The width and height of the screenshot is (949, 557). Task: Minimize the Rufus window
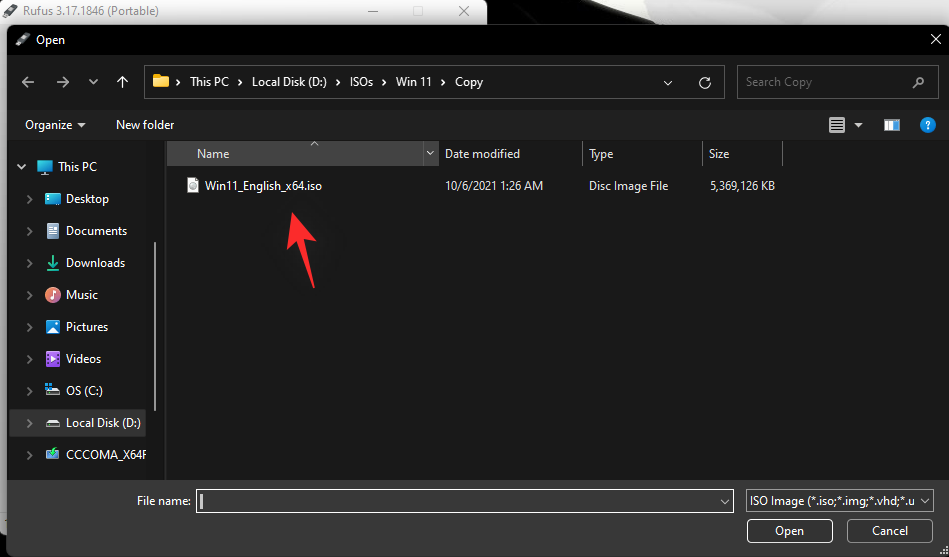click(x=373, y=11)
